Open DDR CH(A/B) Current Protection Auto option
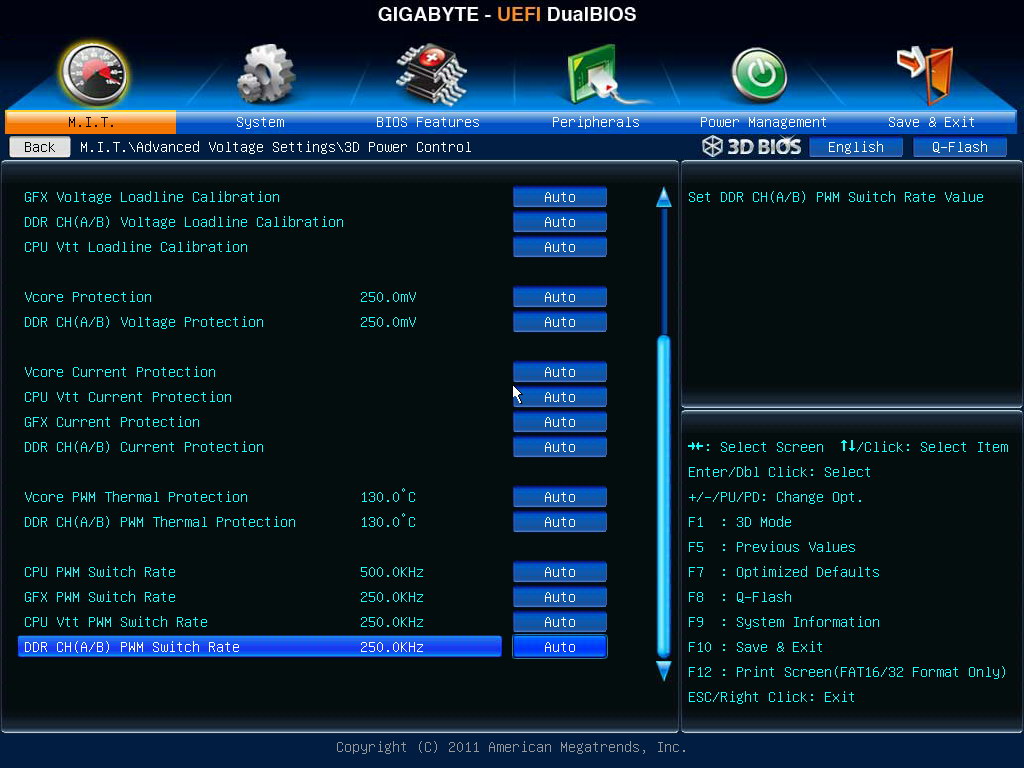Viewport: 1024px width, 768px height. coord(560,447)
